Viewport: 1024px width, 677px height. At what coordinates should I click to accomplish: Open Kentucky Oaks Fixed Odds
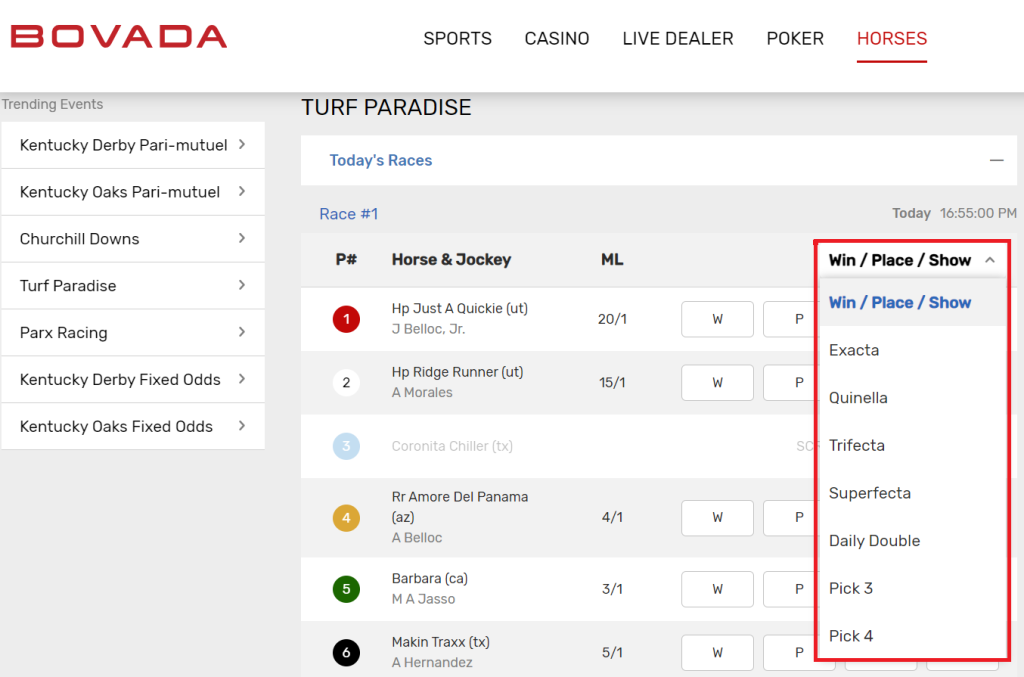[133, 426]
